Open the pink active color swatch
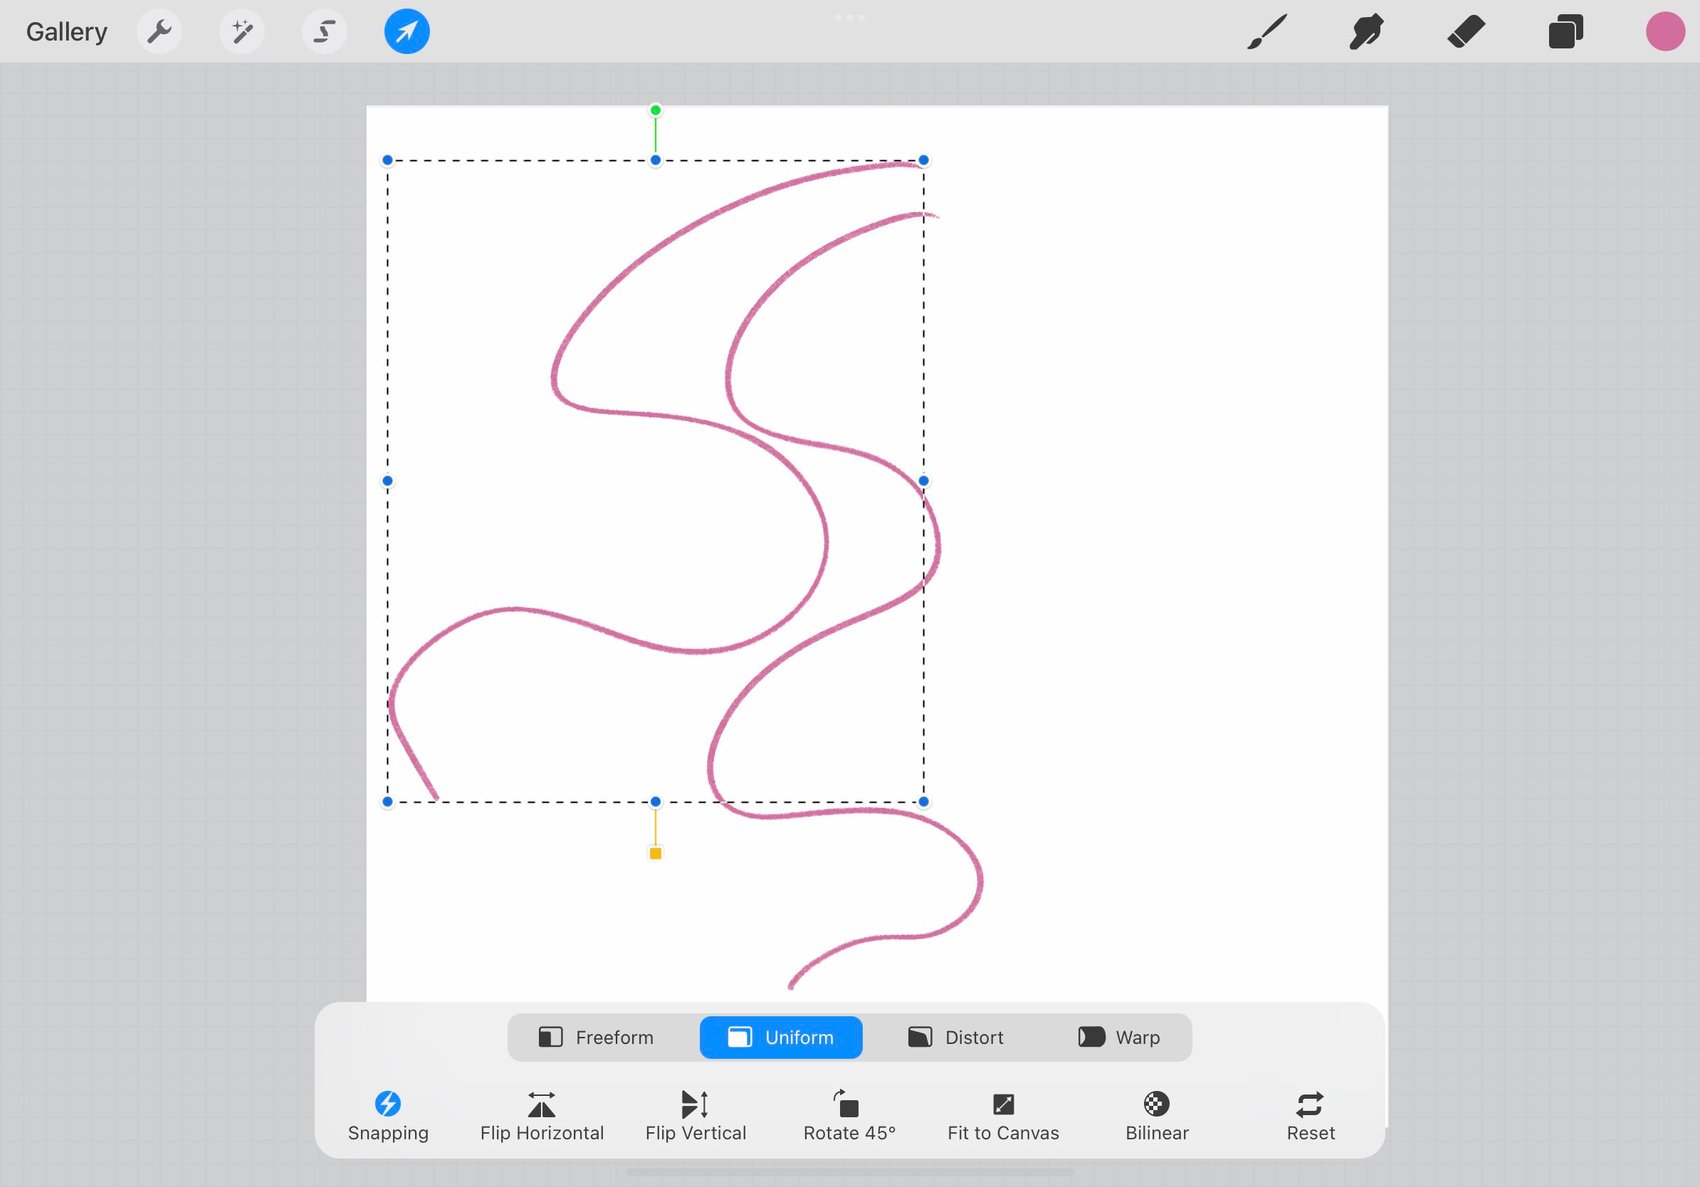Screen dimensions: 1700x1187 pos(1665,32)
